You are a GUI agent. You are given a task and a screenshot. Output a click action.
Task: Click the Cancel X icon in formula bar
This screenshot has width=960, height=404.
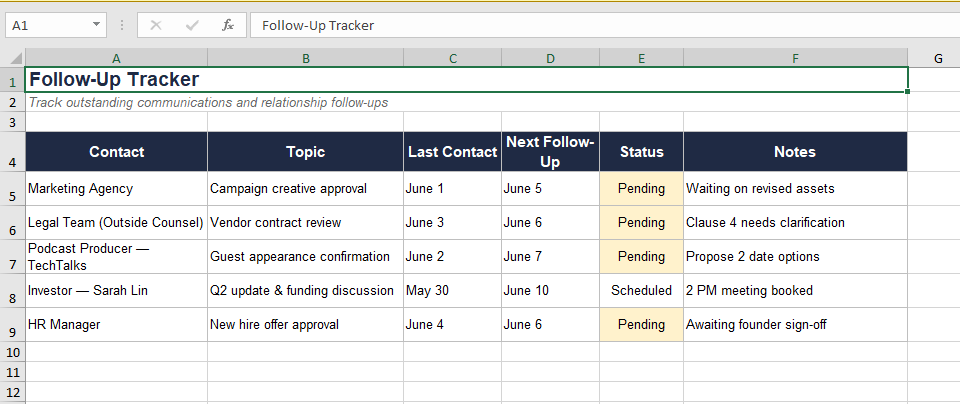click(x=156, y=25)
